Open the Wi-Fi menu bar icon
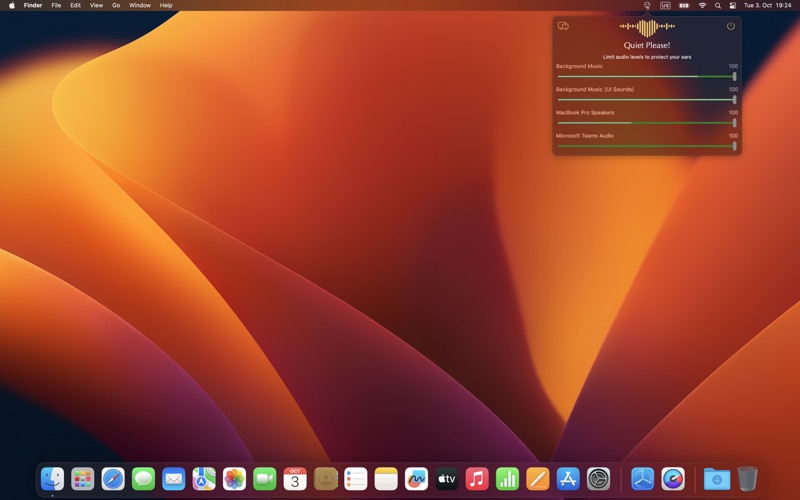Viewport: 800px width, 500px height. pos(703,5)
